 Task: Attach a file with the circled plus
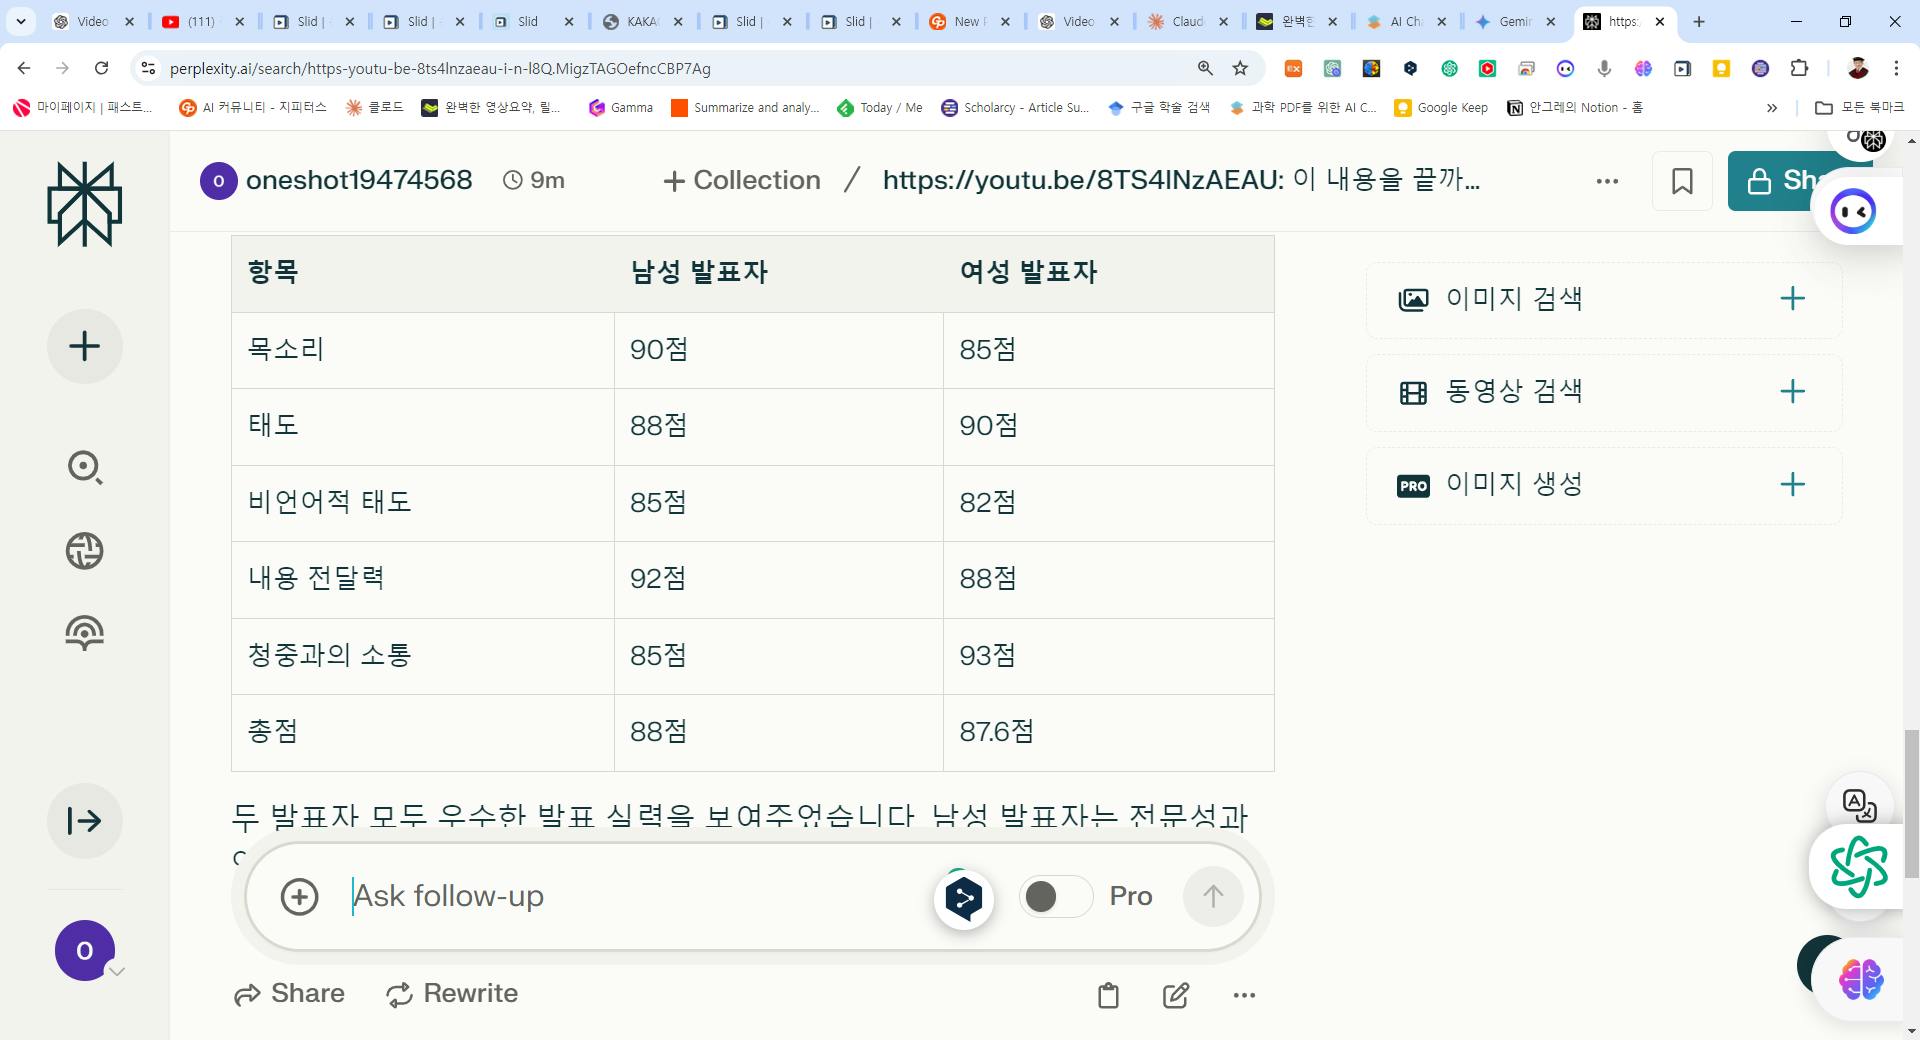[299, 896]
